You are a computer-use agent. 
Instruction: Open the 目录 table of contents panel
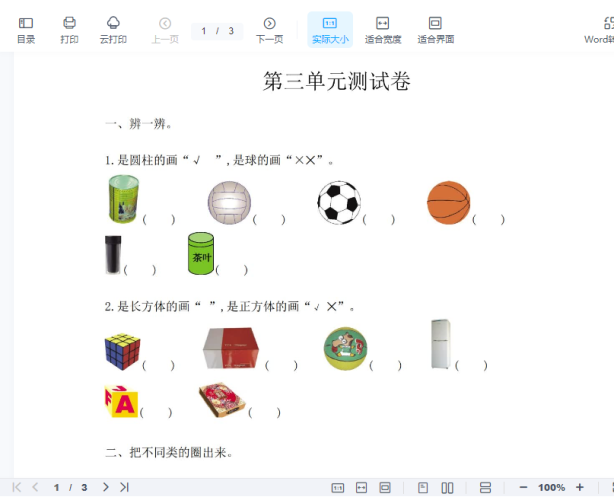pos(26,29)
